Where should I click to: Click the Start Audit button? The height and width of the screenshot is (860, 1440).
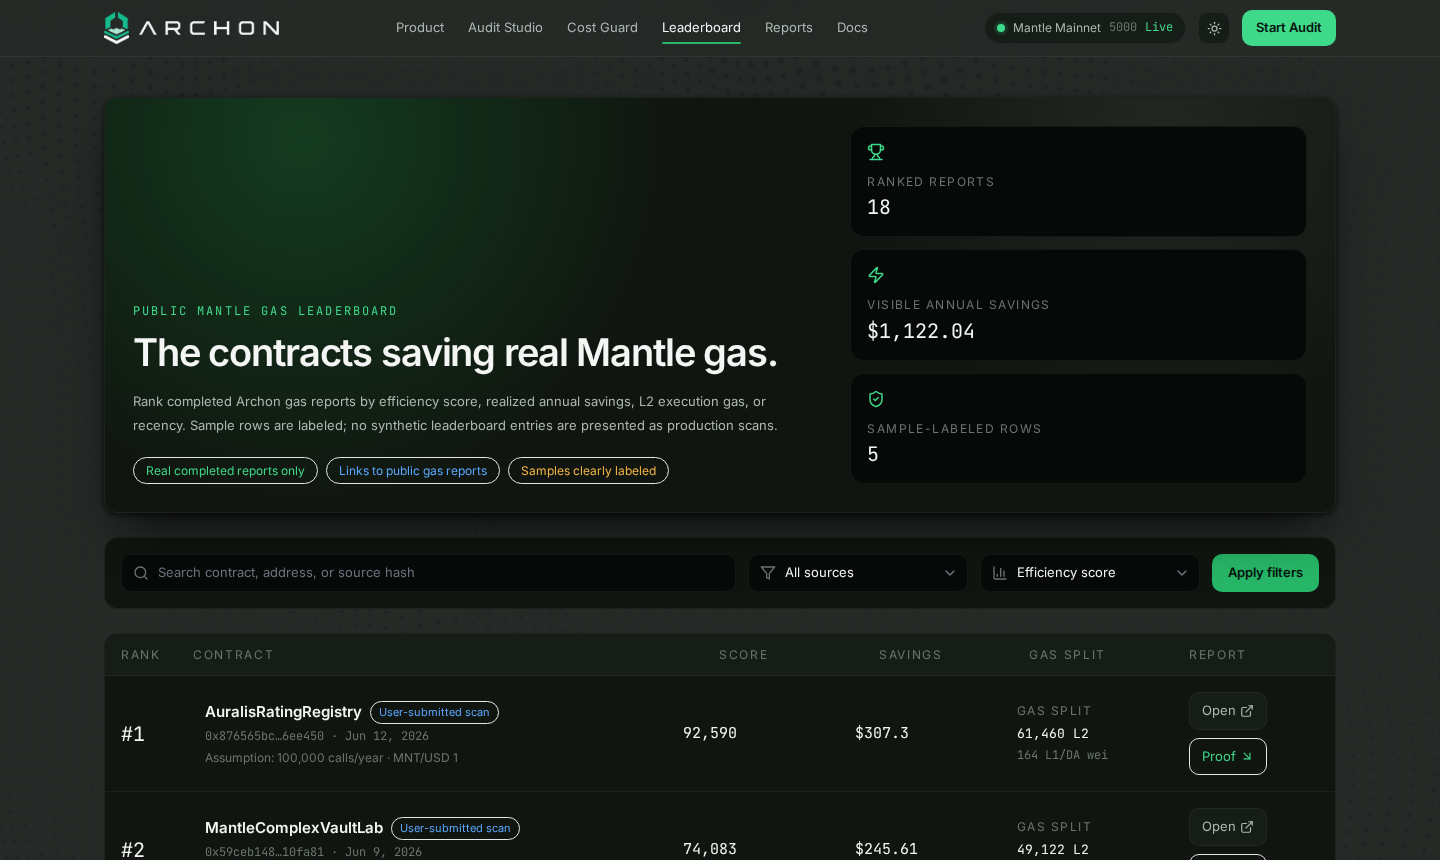pyautogui.click(x=1289, y=28)
